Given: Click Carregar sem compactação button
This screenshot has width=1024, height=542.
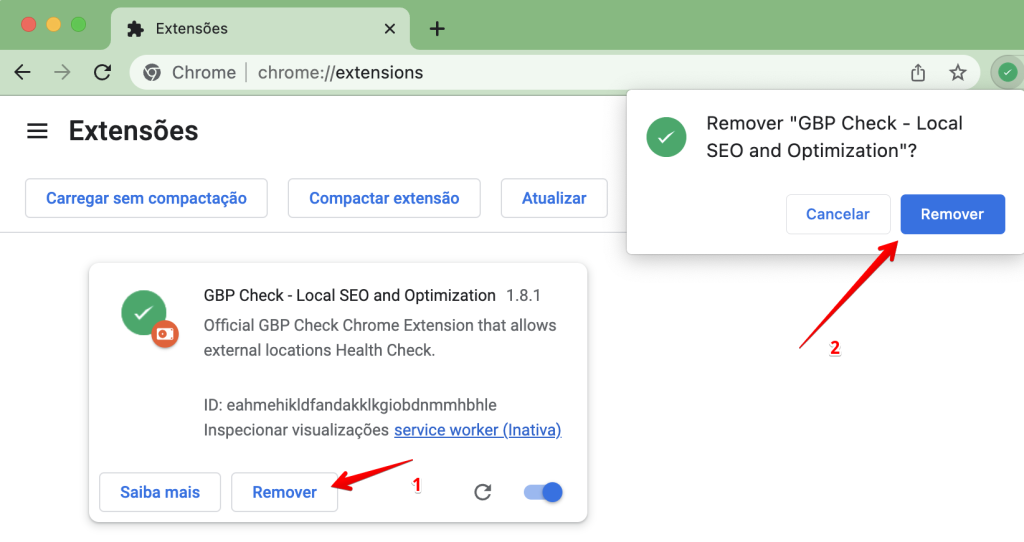Looking at the screenshot, I should [146, 198].
